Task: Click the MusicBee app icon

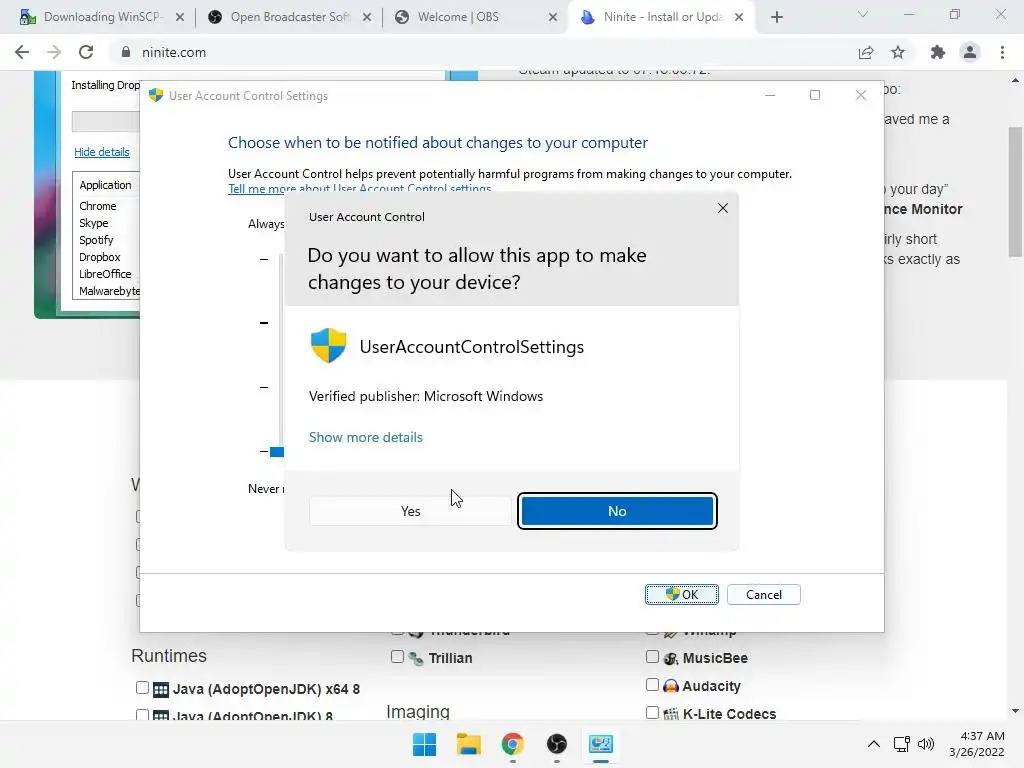Action: 671,658
